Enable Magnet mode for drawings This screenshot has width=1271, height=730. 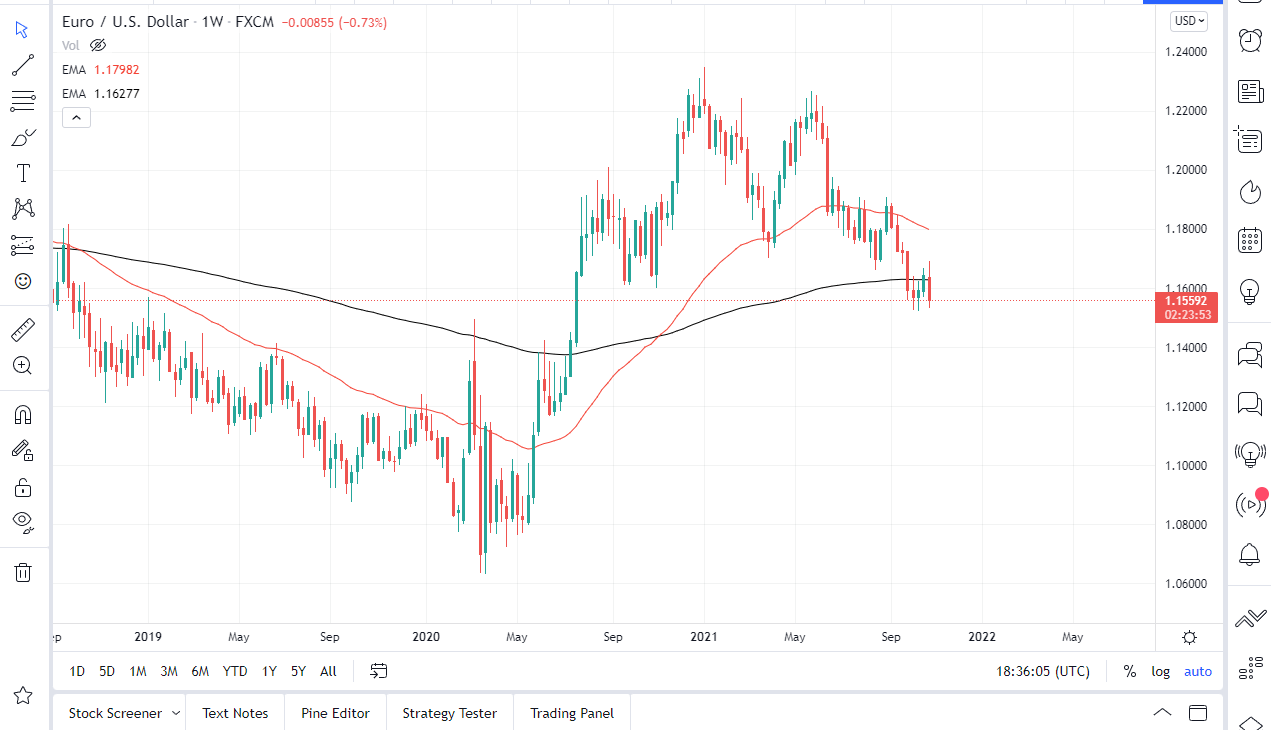(x=22, y=414)
